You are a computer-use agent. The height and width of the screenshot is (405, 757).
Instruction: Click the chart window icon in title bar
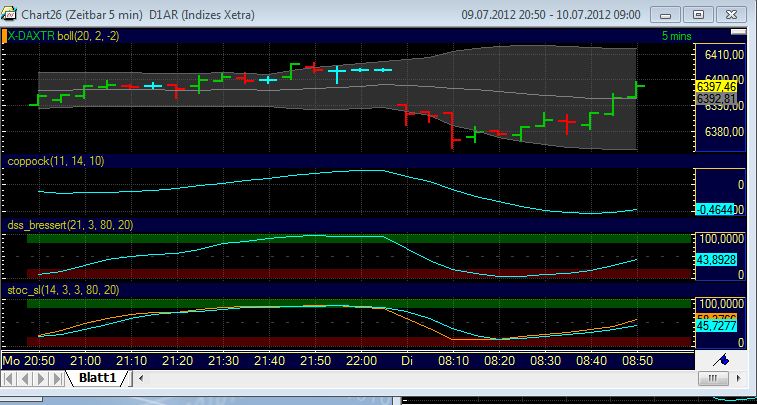click(x=8, y=14)
